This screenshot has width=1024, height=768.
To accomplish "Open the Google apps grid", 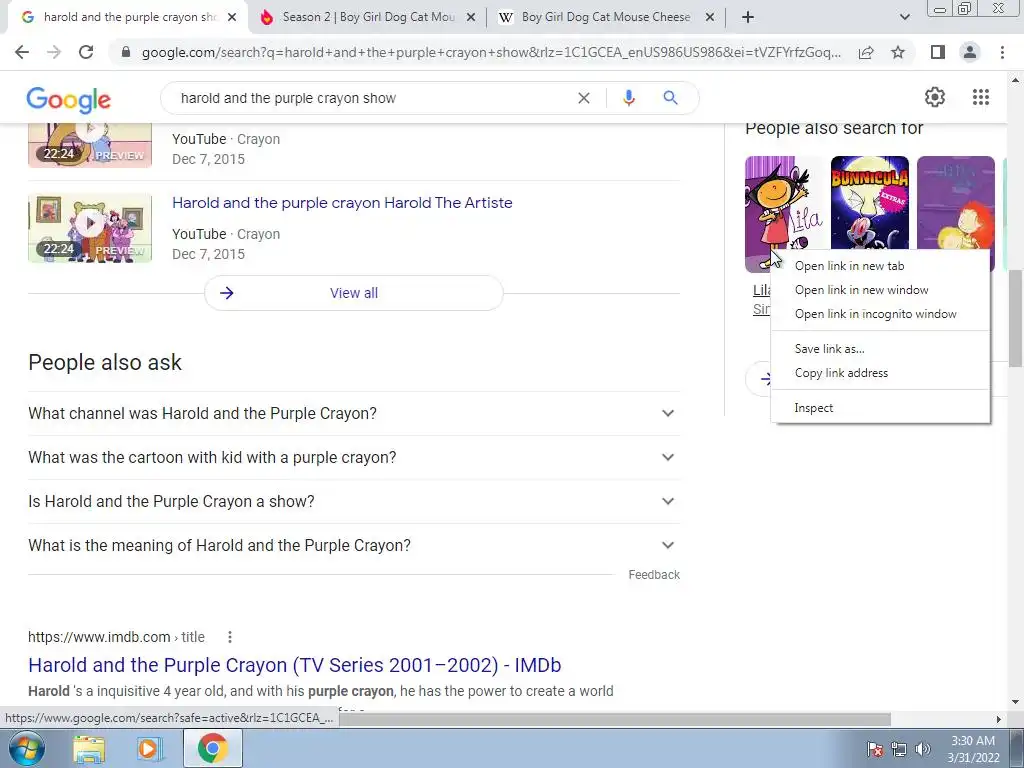I will tap(980, 97).
